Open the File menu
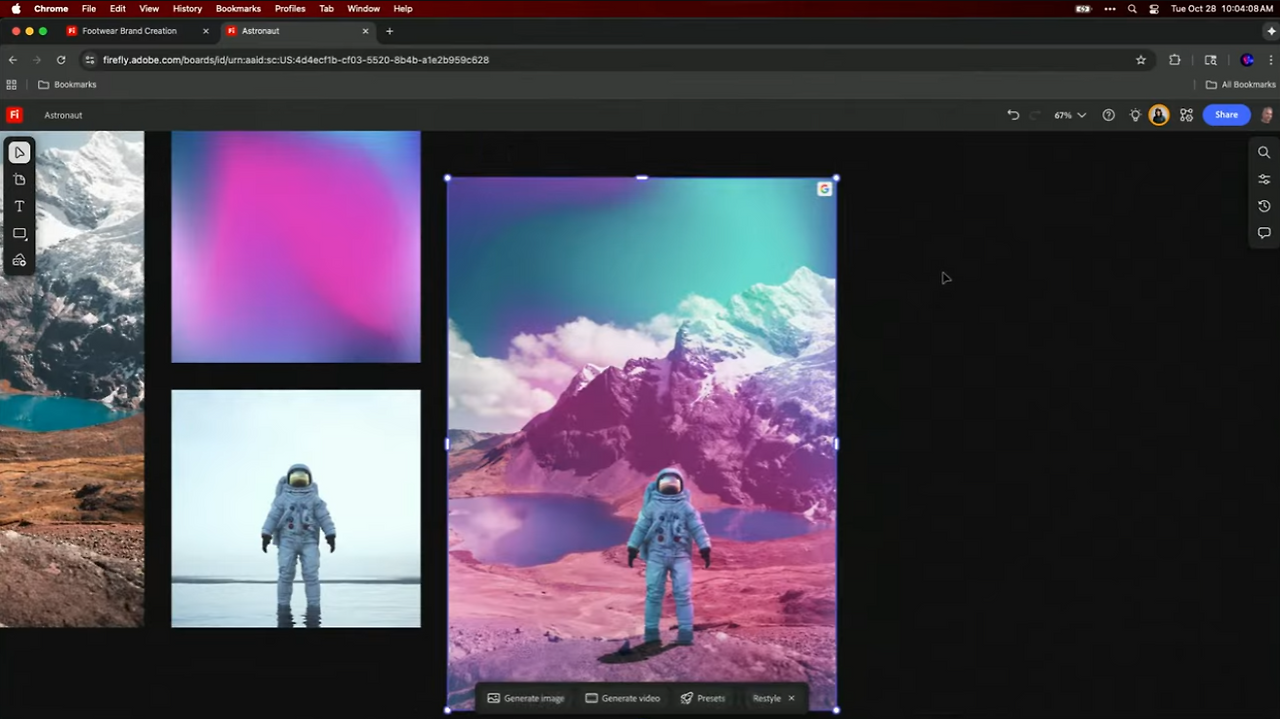Image resolution: width=1280 pixels, height=719 pixels. pos(89,8)
